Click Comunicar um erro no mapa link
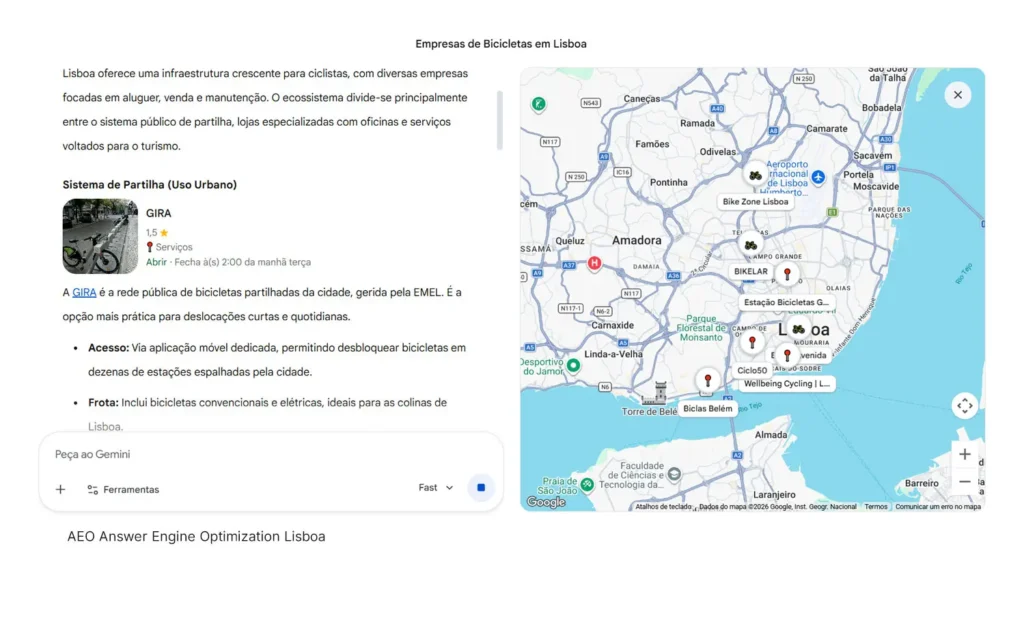The width and height of the screenshot is (1024, 620). (938, 507)
